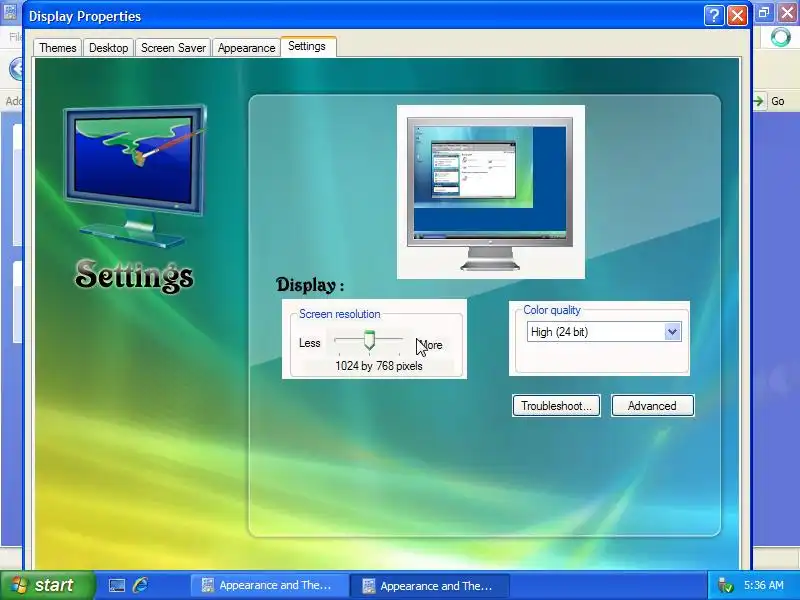Screen dimensions: 800x600
Task: Click the High (24 bit) value field
Action: pyautogui.click(x=596, y=332)
